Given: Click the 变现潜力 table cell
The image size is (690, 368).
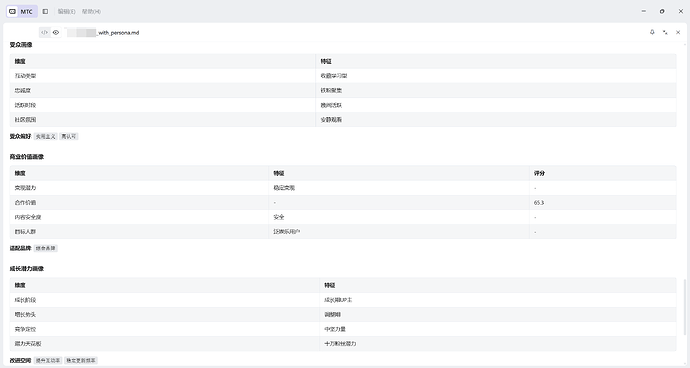Looking at the screenshot, I should (x=139, y=188).
